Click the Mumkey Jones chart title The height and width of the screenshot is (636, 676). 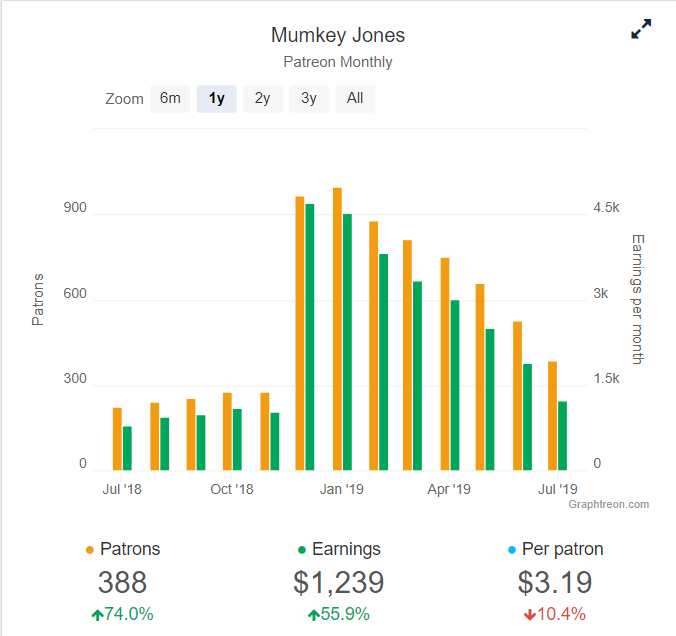[338, 35]
